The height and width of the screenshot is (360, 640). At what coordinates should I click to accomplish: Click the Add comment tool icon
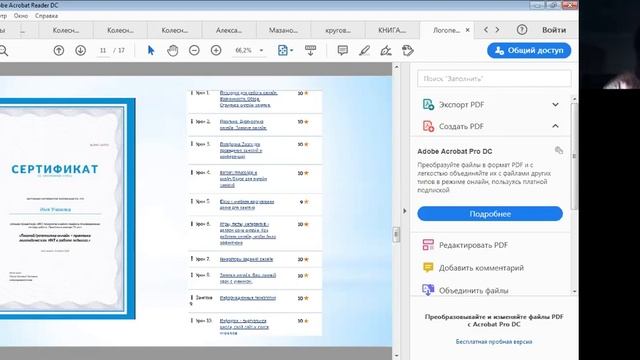428,268
